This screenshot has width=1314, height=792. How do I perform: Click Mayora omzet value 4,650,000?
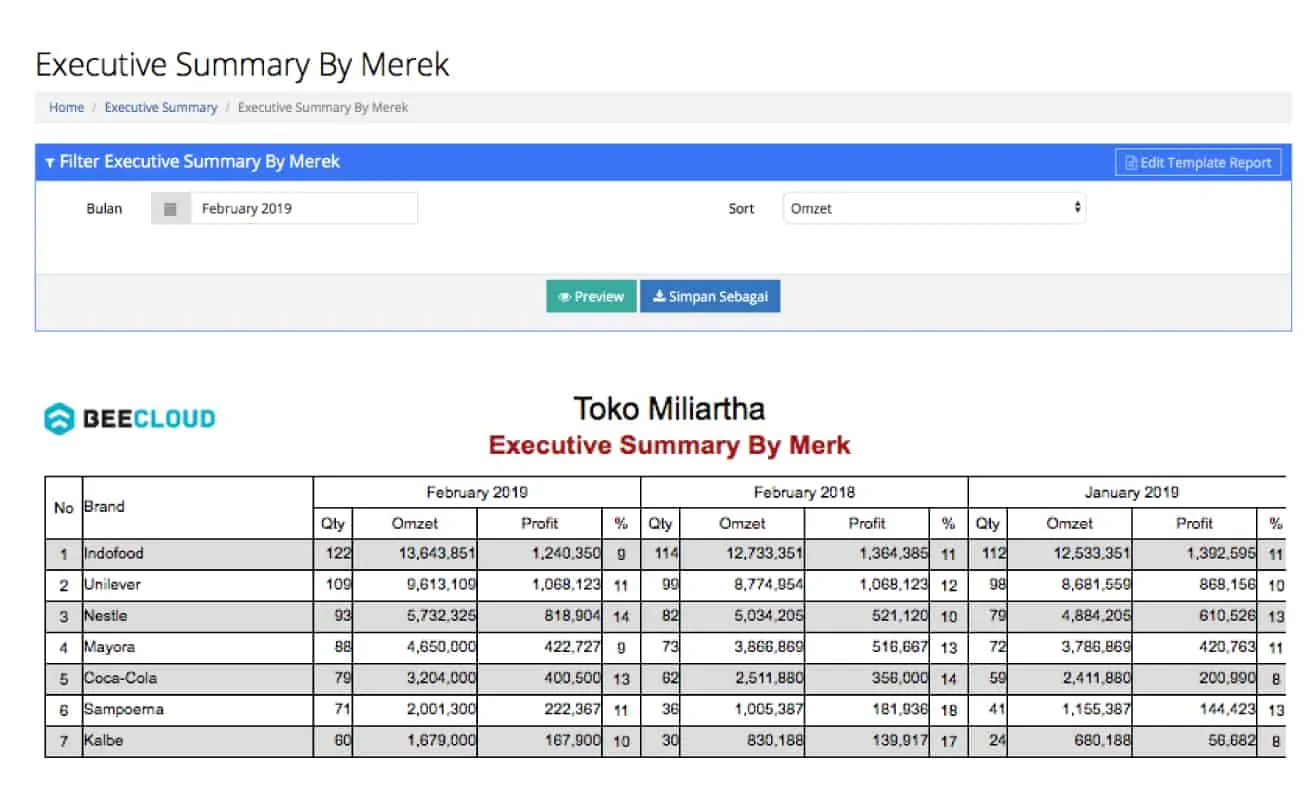439,647
